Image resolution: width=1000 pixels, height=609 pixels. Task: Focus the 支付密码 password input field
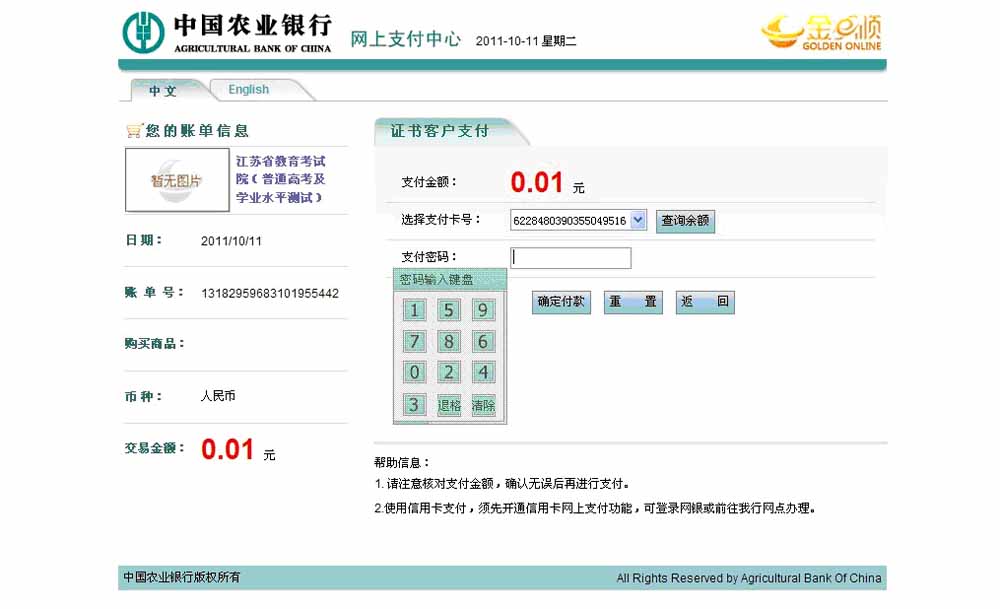[x=571, y=258]
